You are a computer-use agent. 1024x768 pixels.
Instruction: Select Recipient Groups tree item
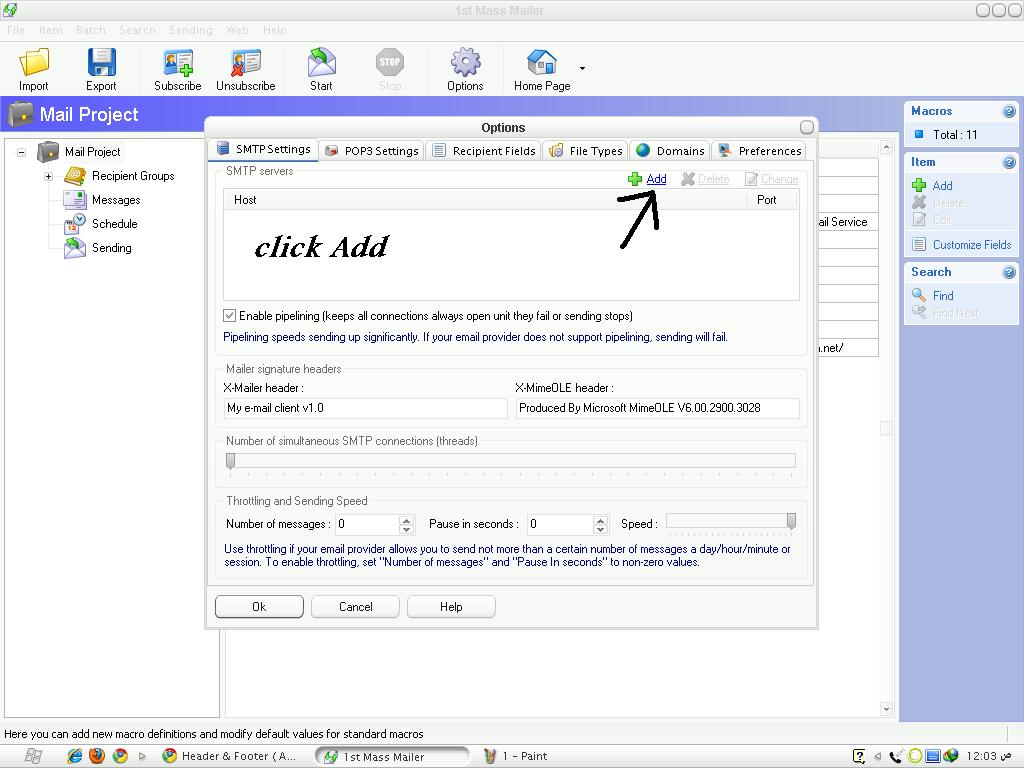(133, 176)
